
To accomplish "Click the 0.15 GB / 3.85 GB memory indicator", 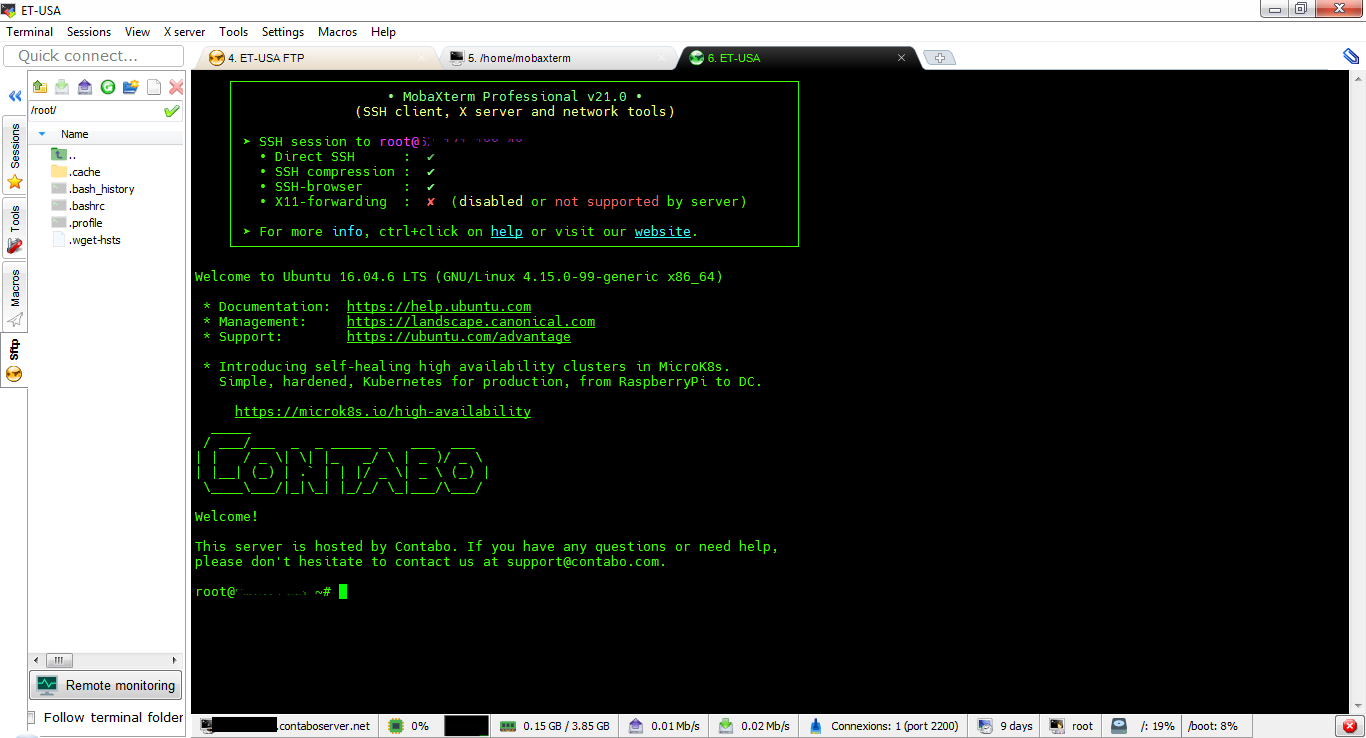I will pos(556,726).
